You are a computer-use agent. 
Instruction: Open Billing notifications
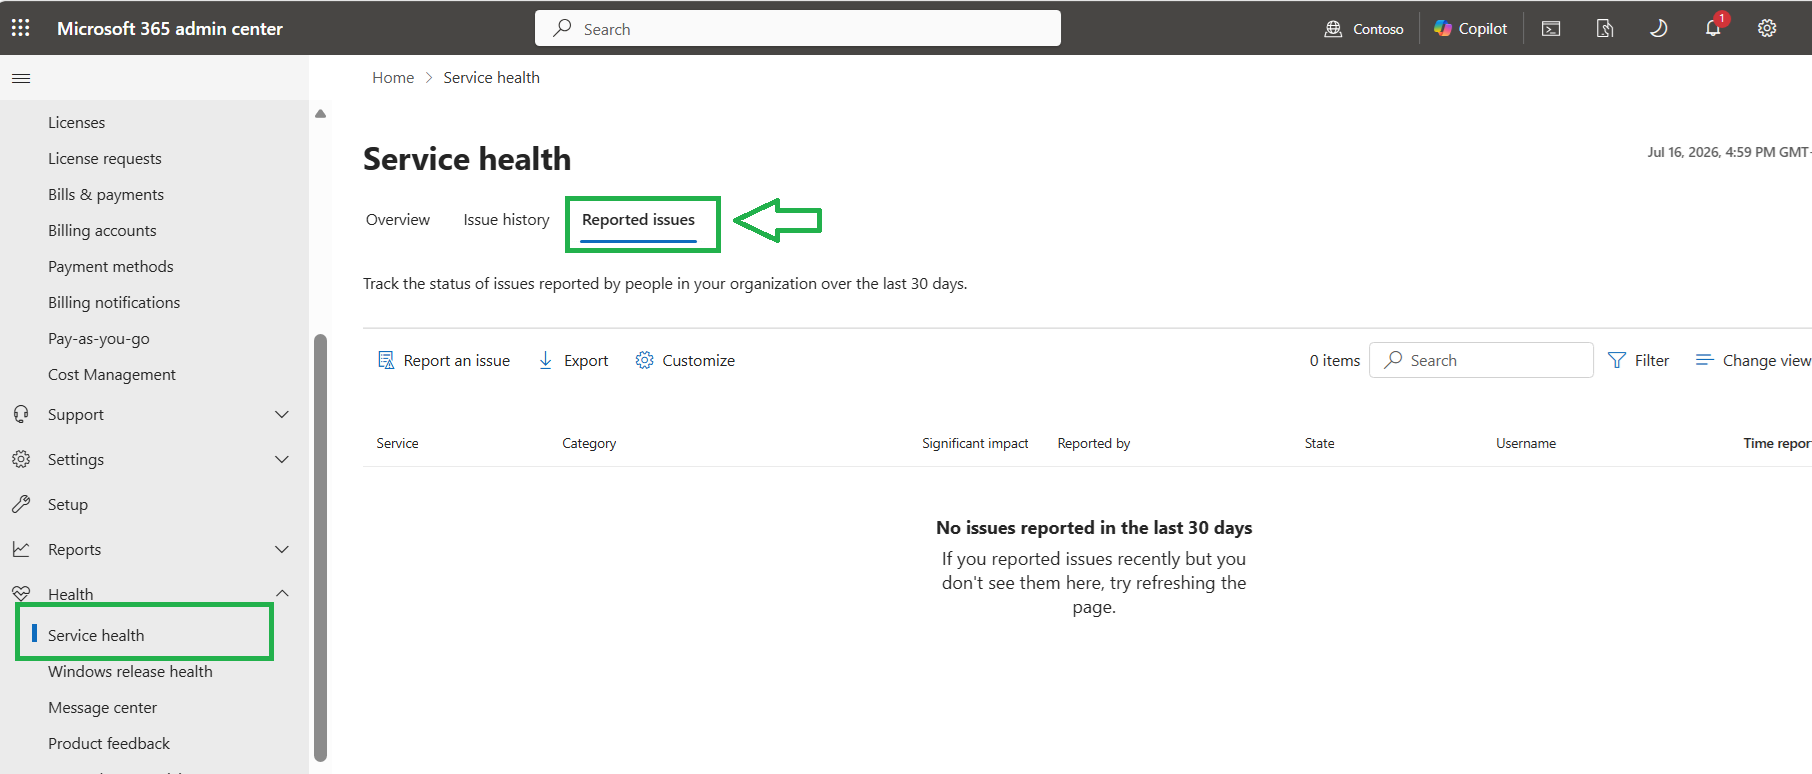(x=114, y=302)
